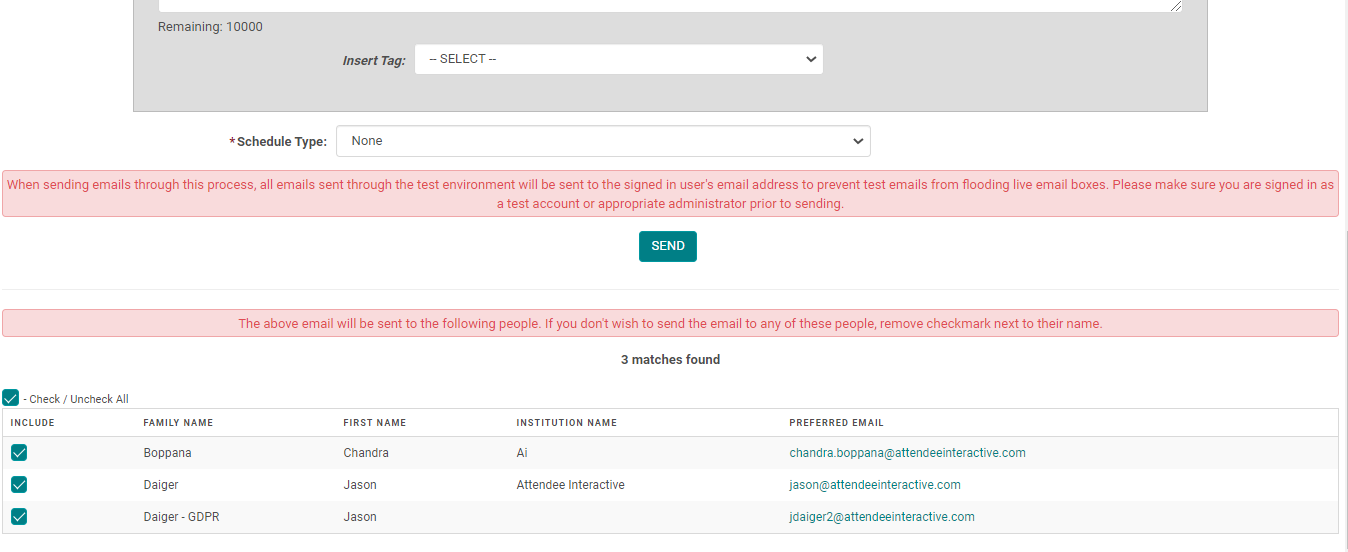Select the Institution Name column header
The width and height of the screenshot is (1348, 552).
point(566,423)
